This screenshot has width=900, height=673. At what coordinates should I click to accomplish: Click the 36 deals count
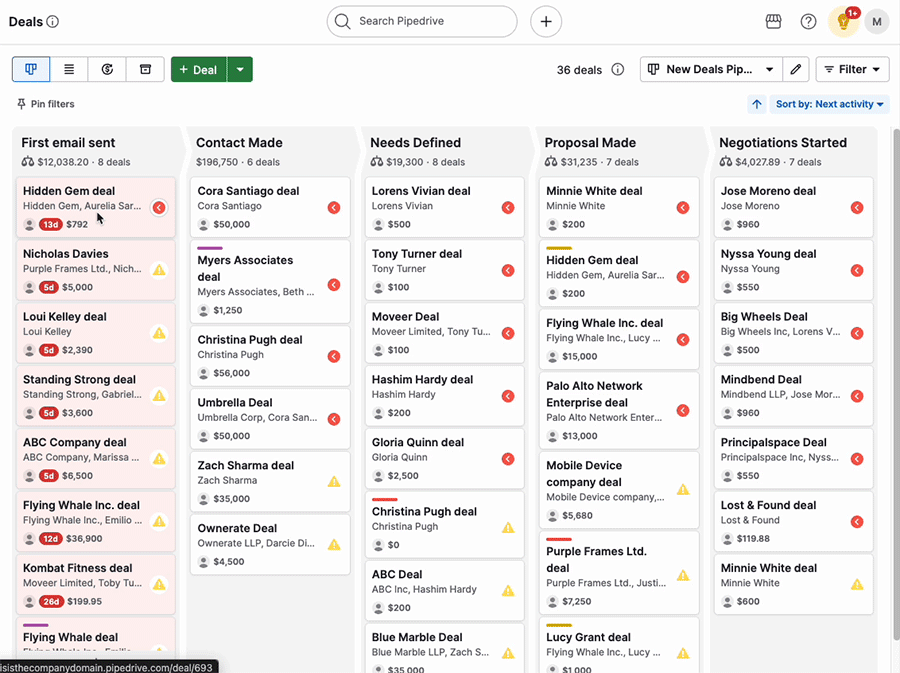pos(579,70)
